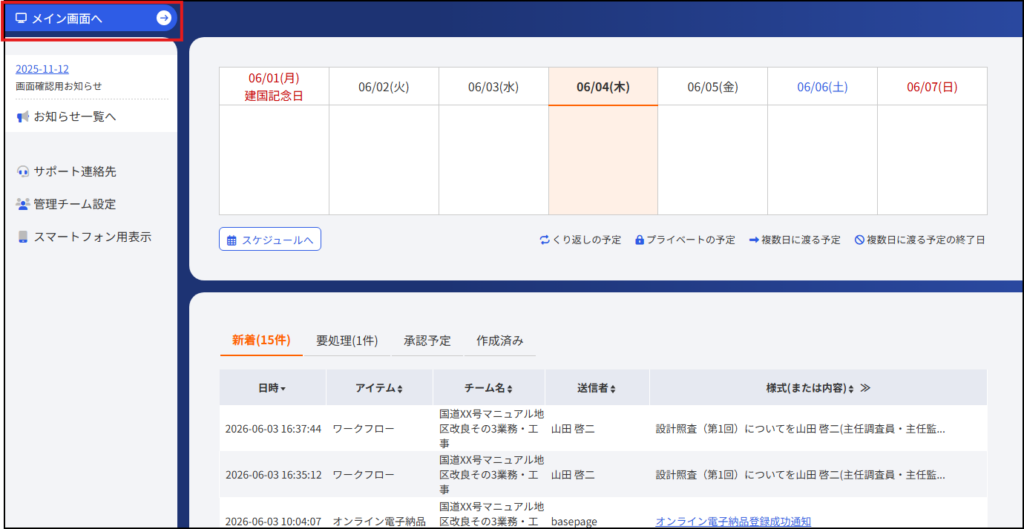Click the arrow icon beside メイン画面へ
Image resolution: width=1024 pixels, height=529 pixels.
point(163,18)
